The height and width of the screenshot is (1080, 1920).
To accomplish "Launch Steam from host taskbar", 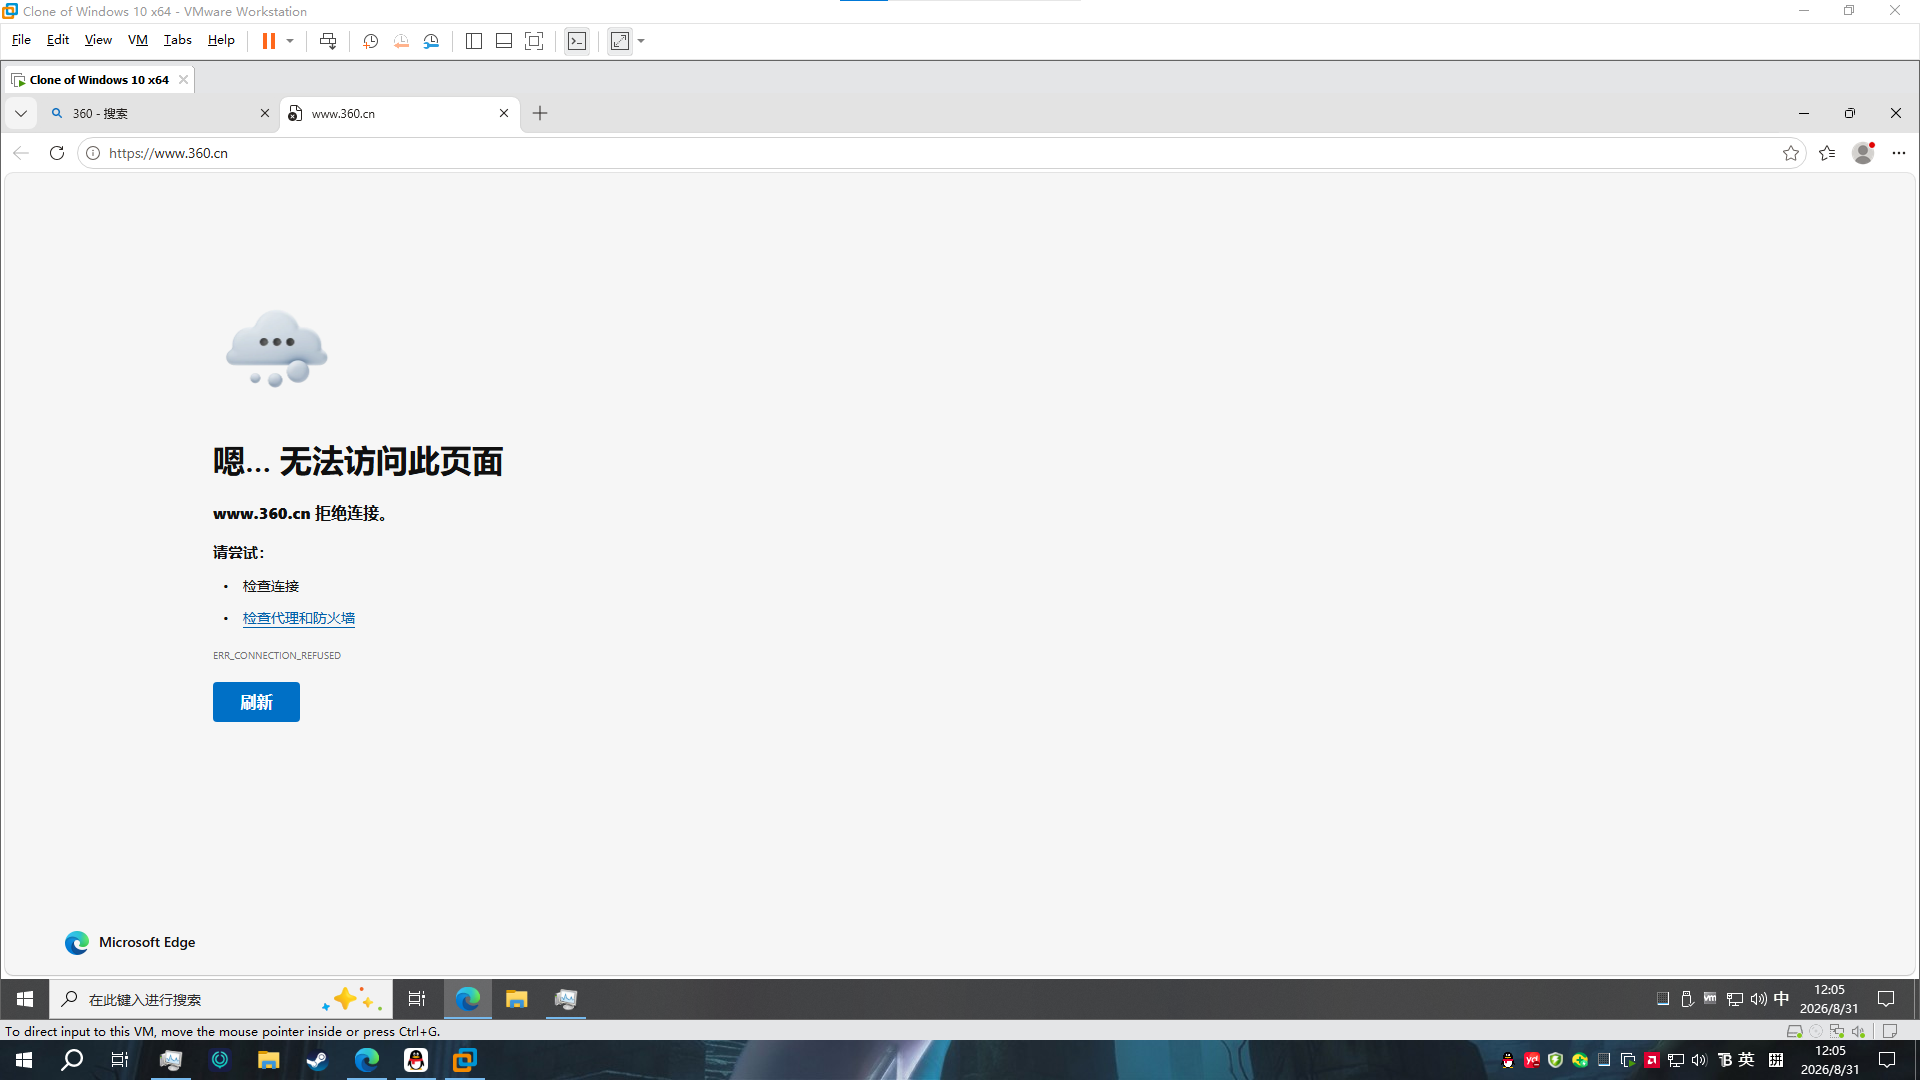I will coord(318,1060).
